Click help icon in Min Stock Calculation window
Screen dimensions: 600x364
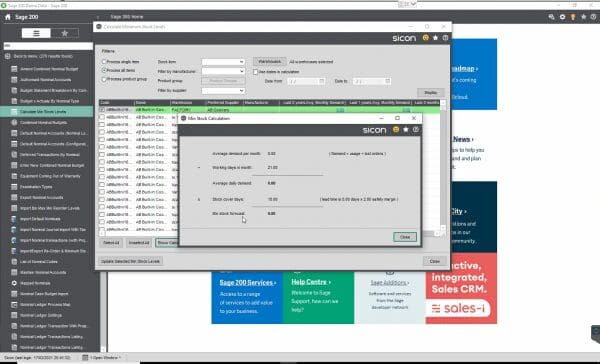pos(416,130)
